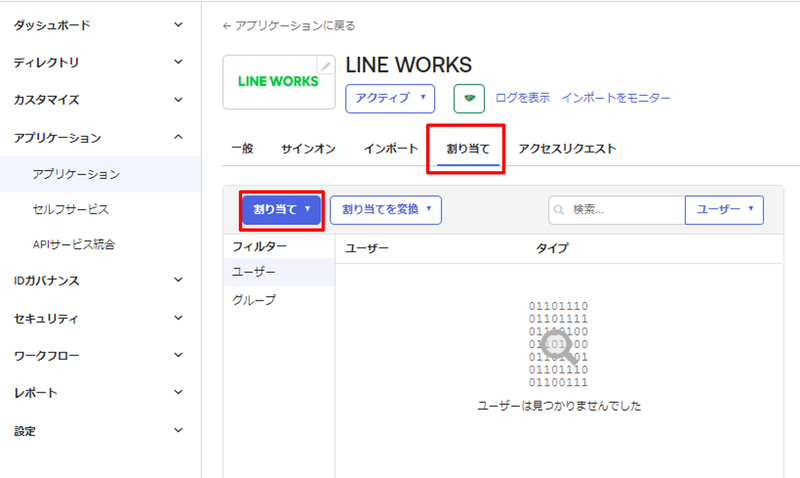This screenshot has height=478, width=800.
Task: Click the green handshake icon button
Action: [x=469, y=98]
